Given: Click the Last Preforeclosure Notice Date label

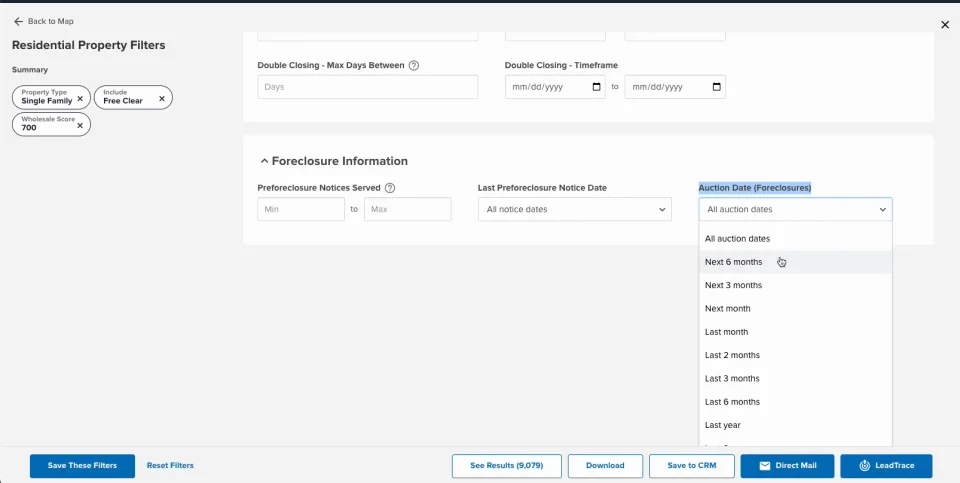Looking at the screenshot, I should [x=542, y=188].
